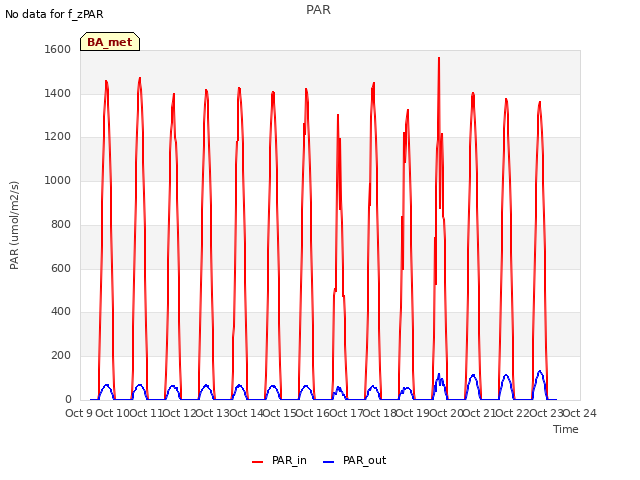
Task: Click the Oct 9 x-axis tick label
Action: pyautogui.click(x=79, y=413)
